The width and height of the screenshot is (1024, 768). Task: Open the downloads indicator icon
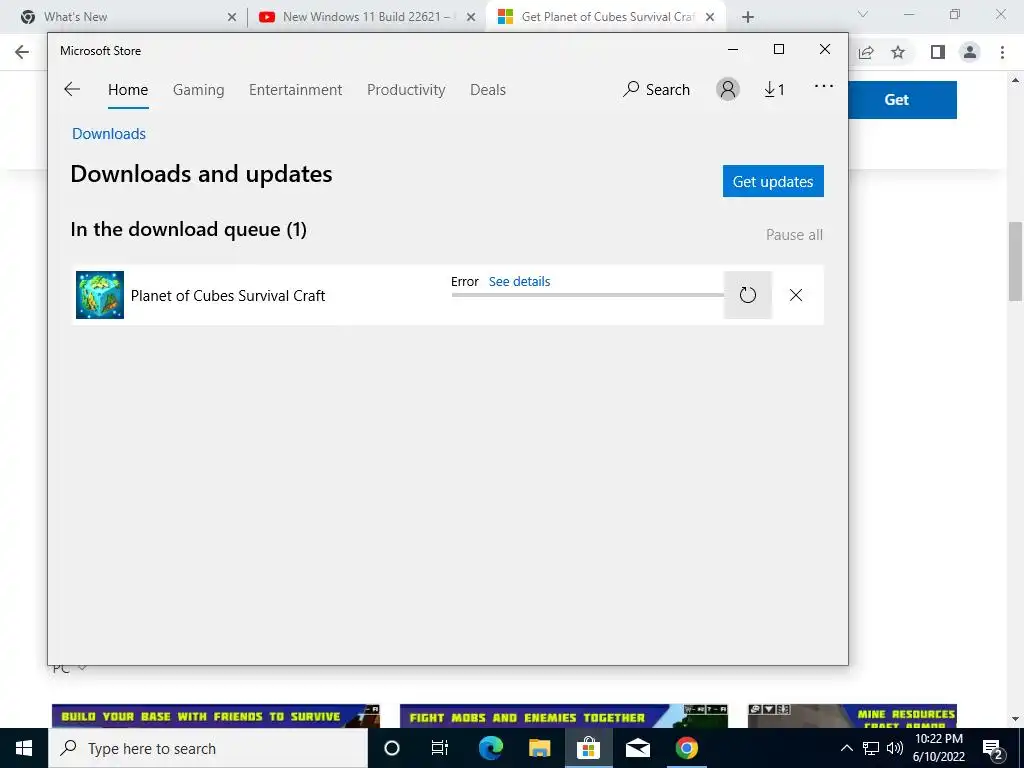774,89
